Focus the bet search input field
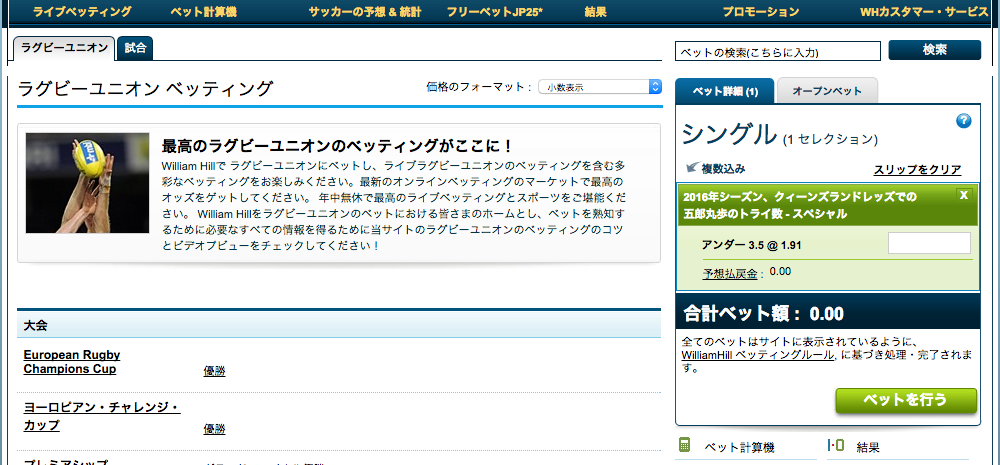This screenshot has width=1000, height=465. point(778,51)
